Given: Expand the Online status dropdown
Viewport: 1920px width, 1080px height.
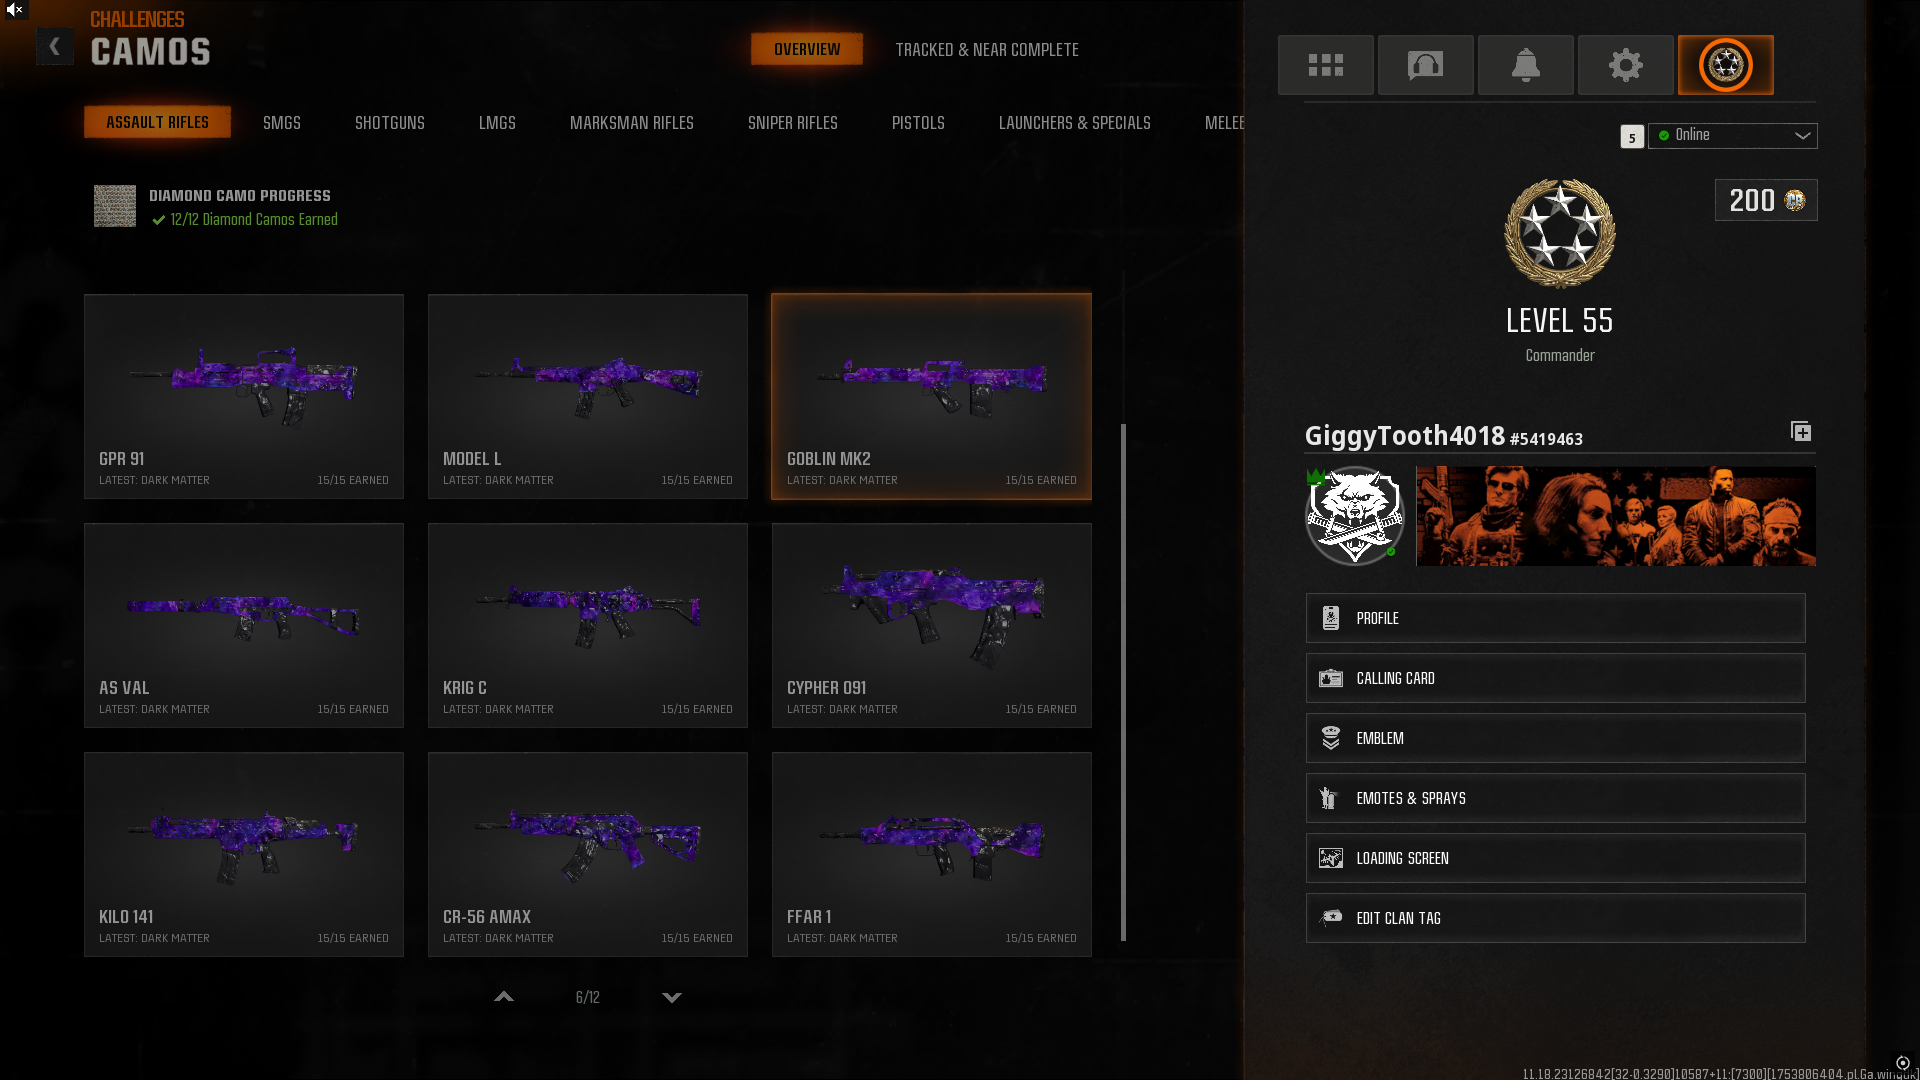Looking at the screenshot, I should pyautogui.click(x=1733, y=136).
